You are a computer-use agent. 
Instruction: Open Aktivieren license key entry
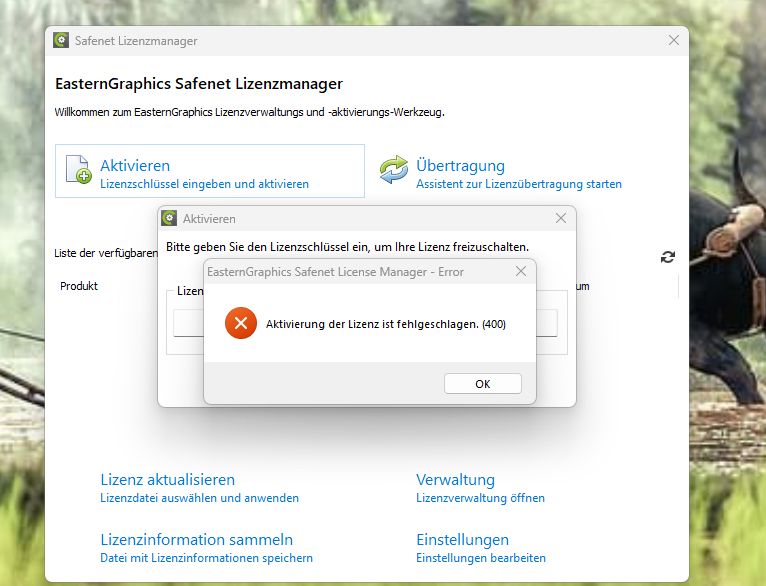pyautogui.click(x=210, y=171)
